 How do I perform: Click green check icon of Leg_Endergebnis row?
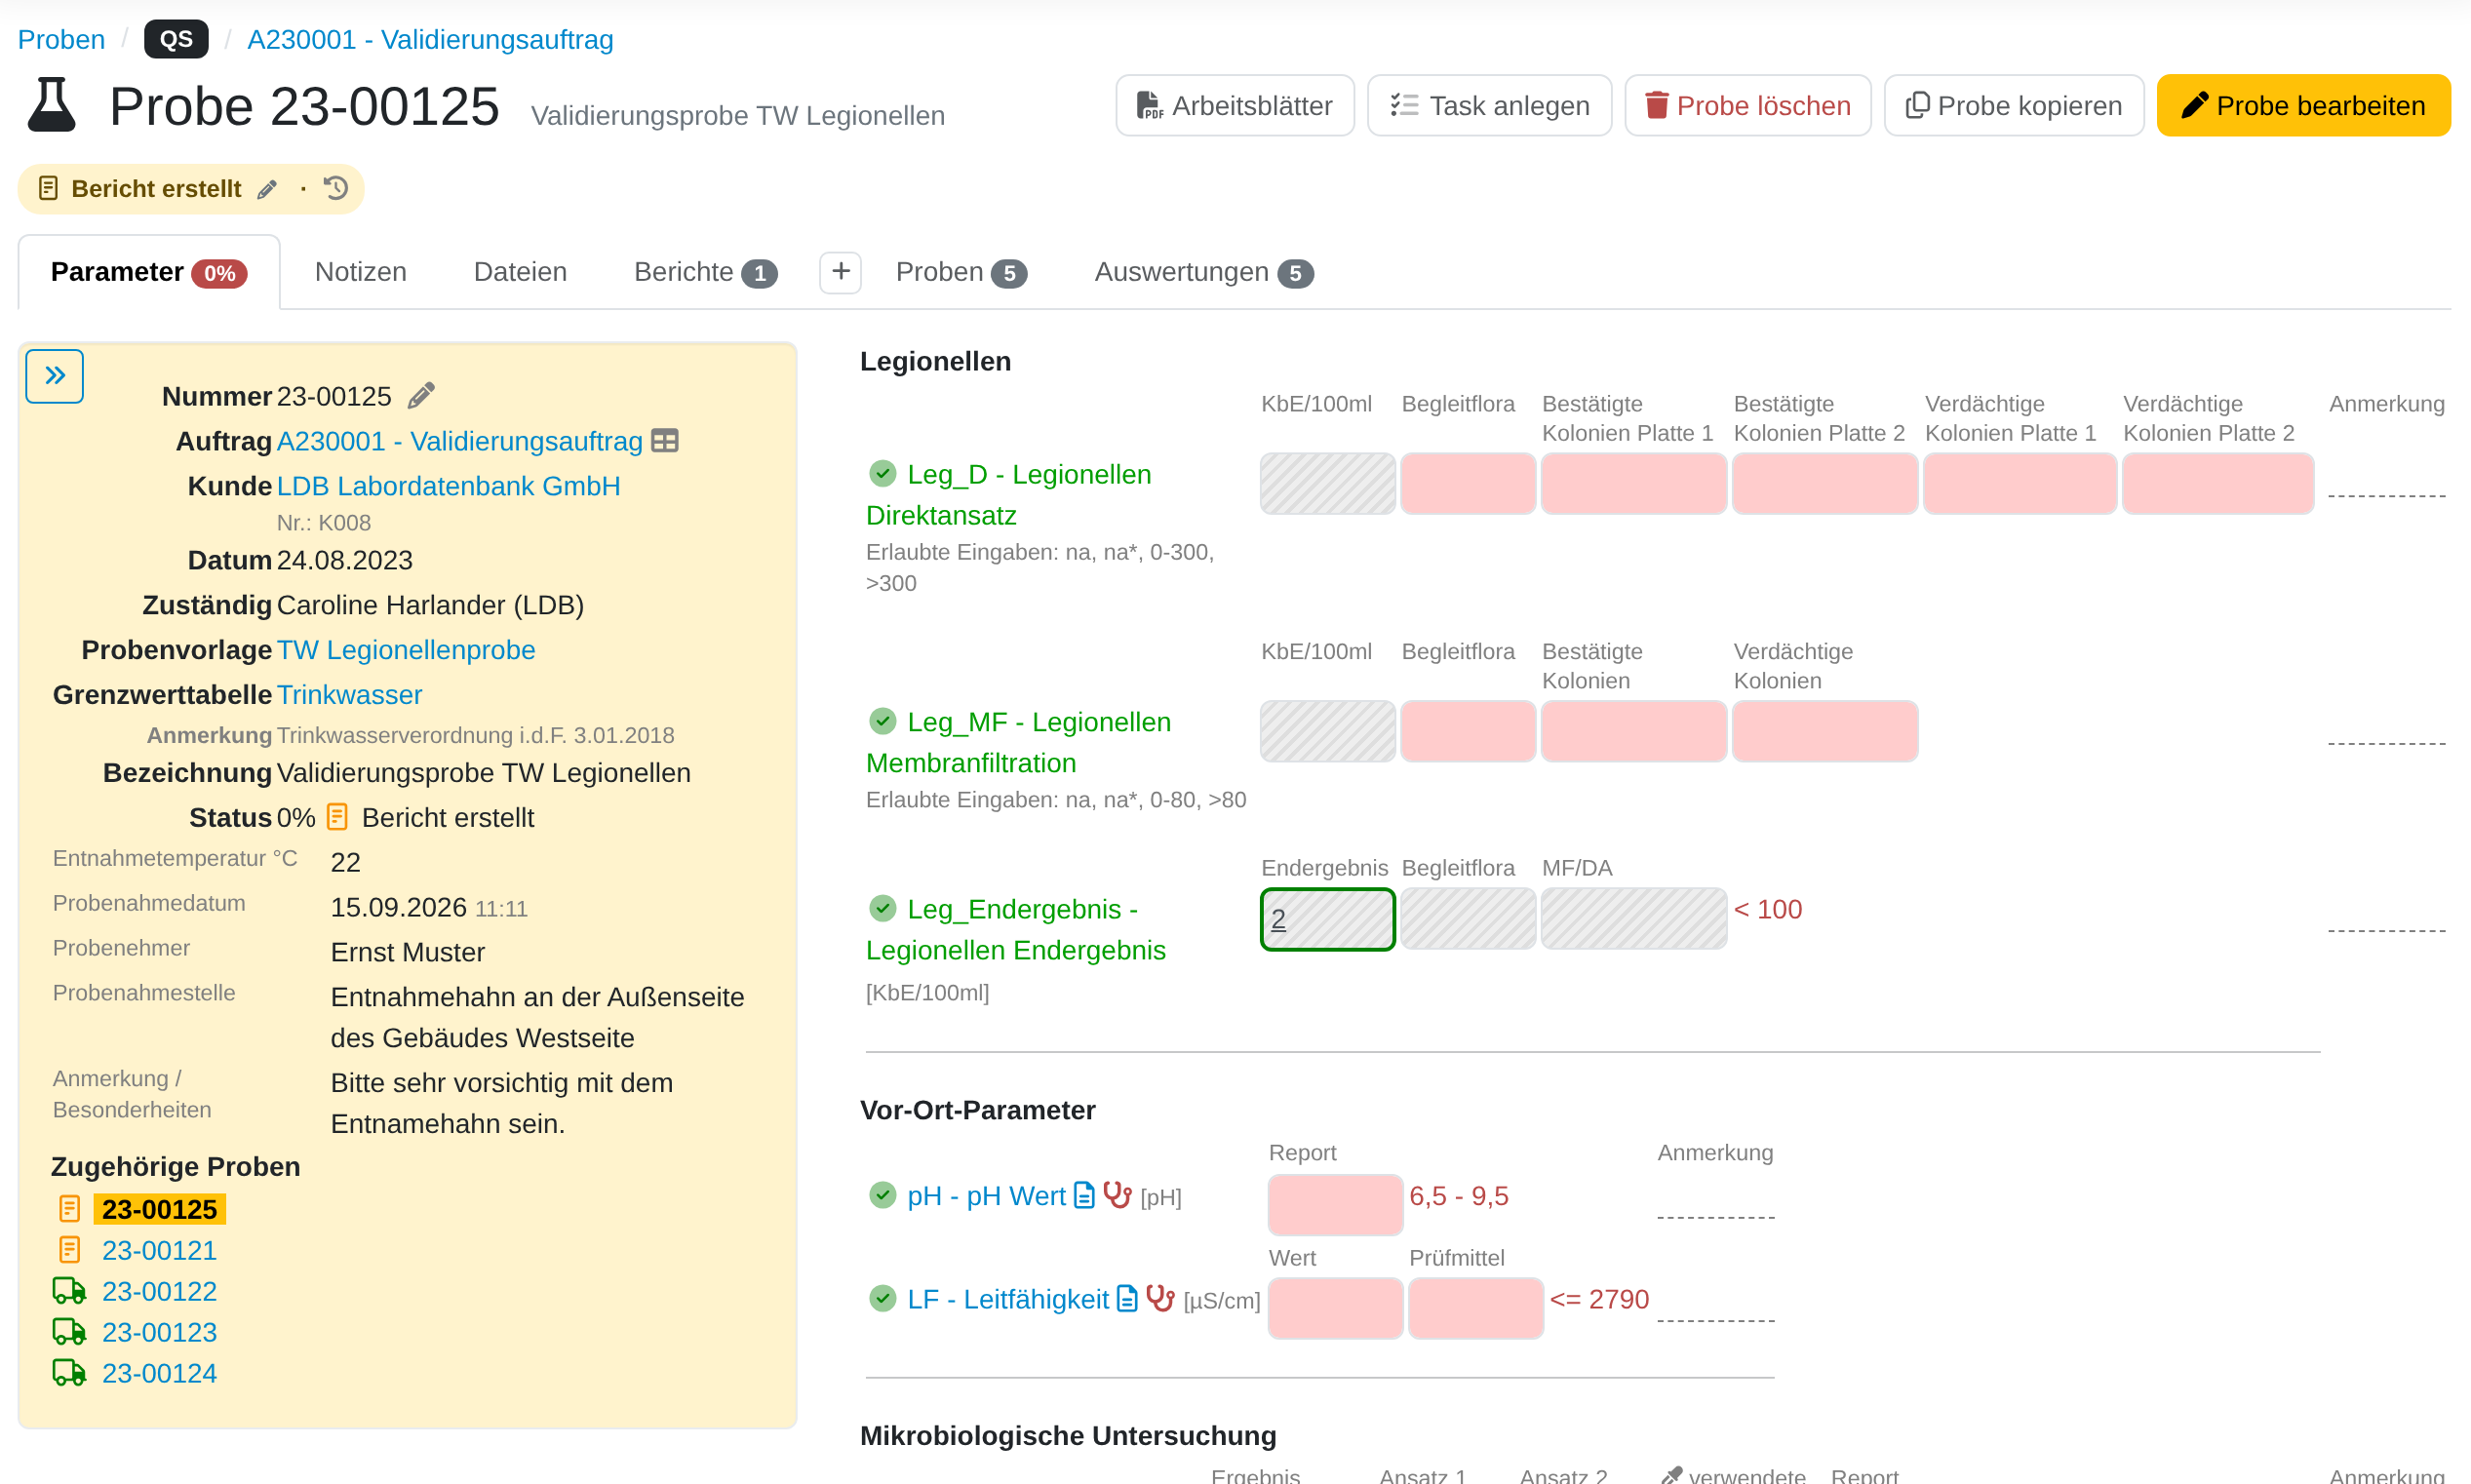883,908
